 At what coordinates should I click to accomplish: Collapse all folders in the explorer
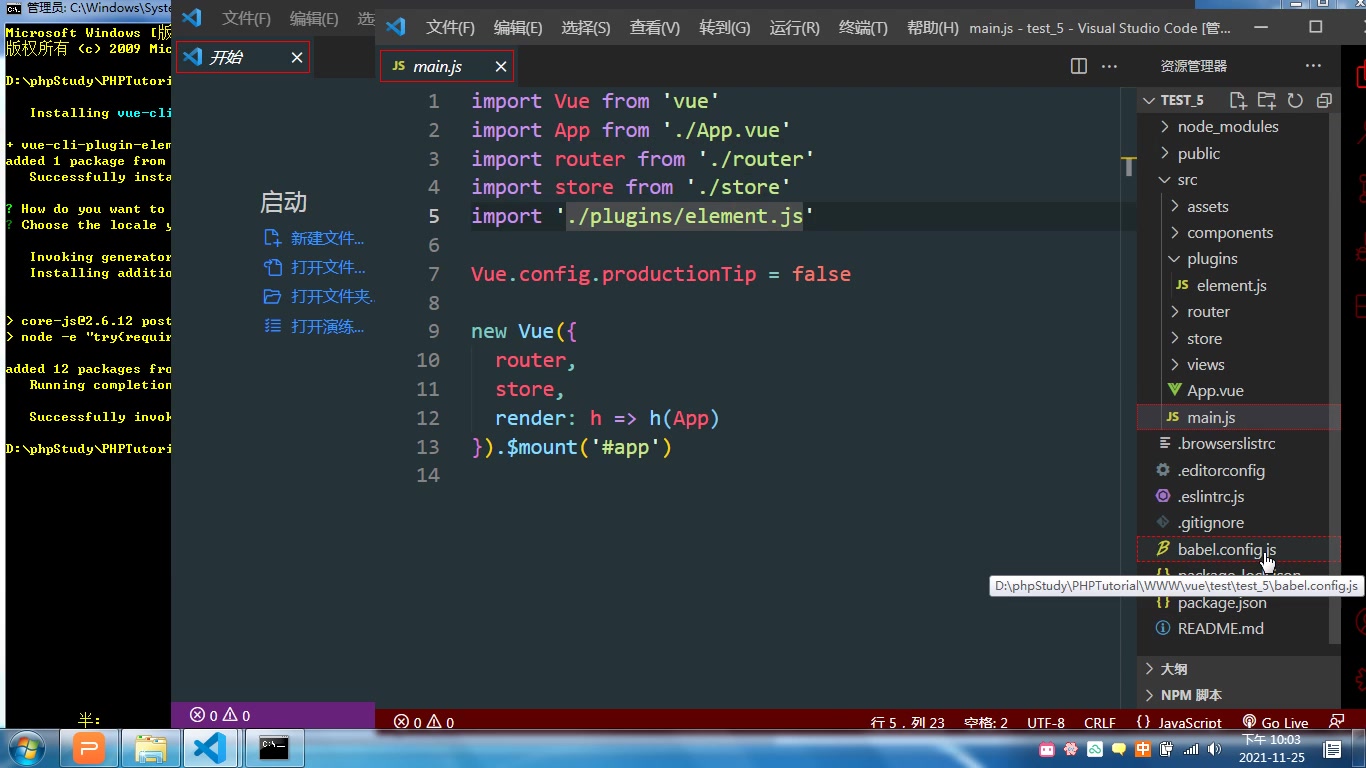1324,100
